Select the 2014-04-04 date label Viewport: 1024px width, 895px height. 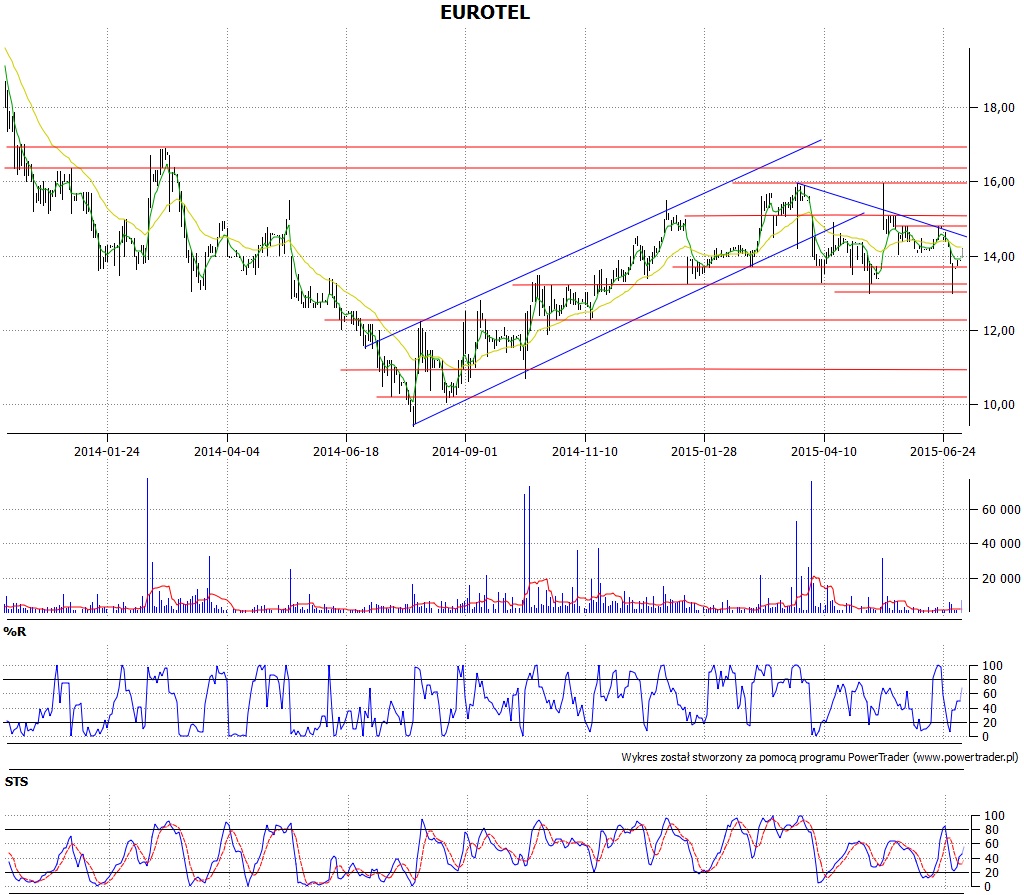click(227, 451)
